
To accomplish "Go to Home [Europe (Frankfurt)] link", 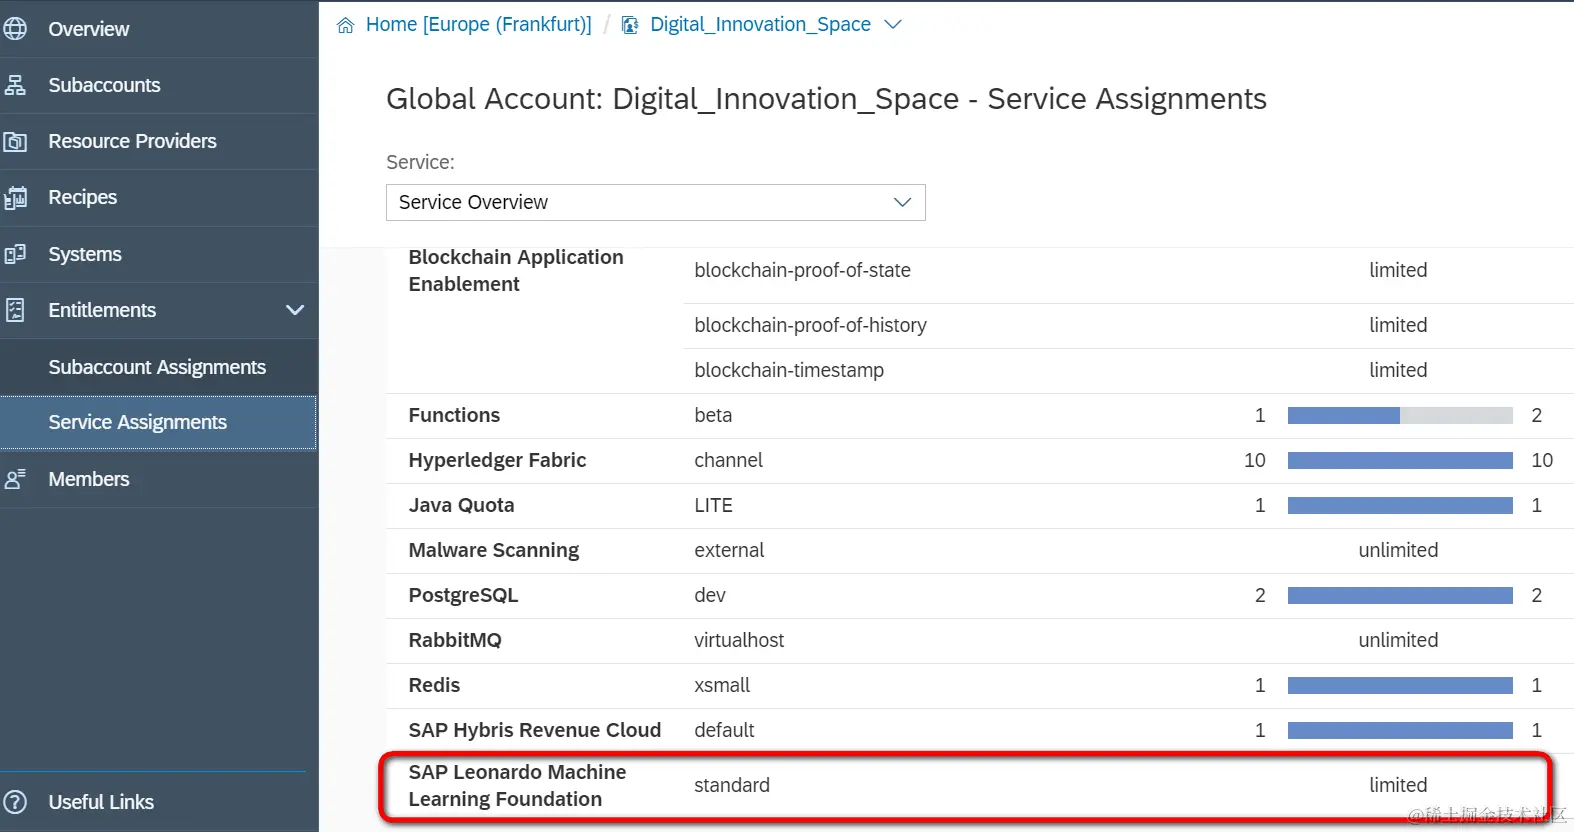I will pos(478,25).
